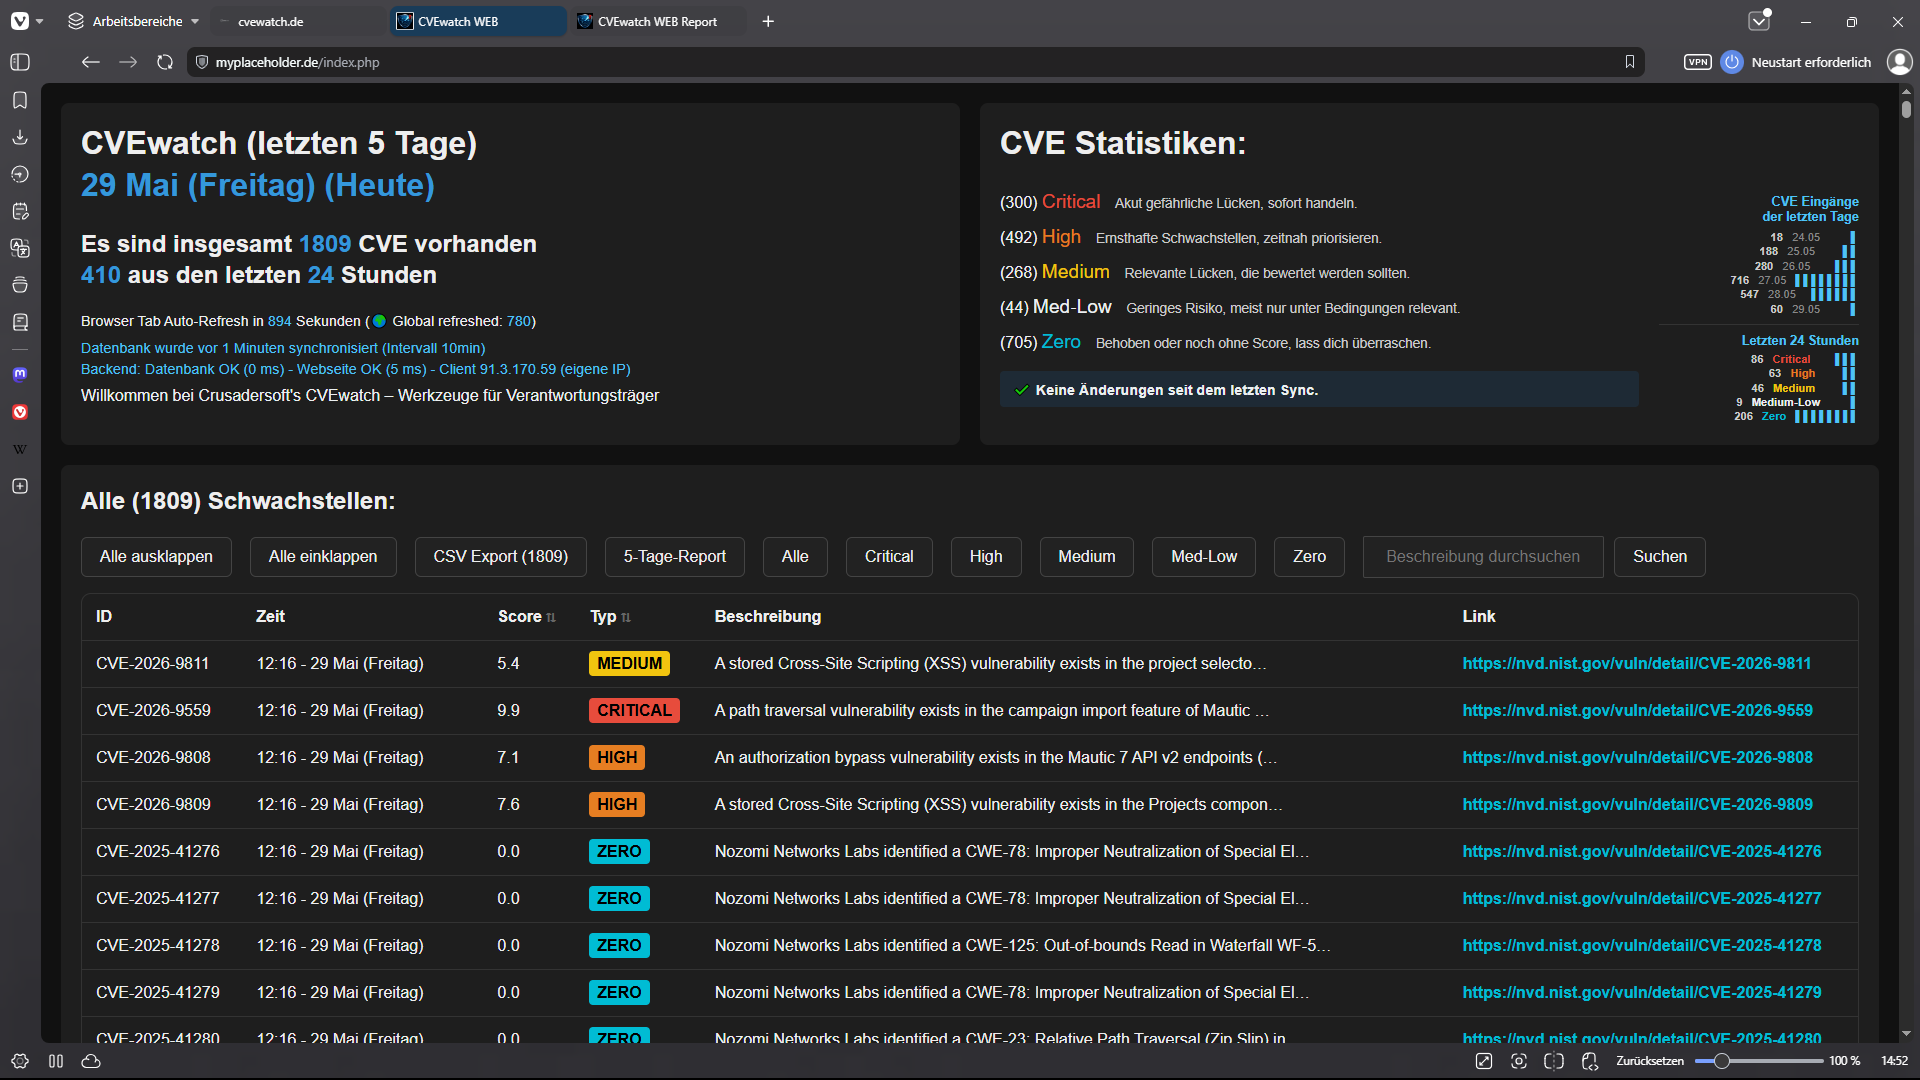Open a new tab with plus button
1920x1080 pixels.
(768, 21)
